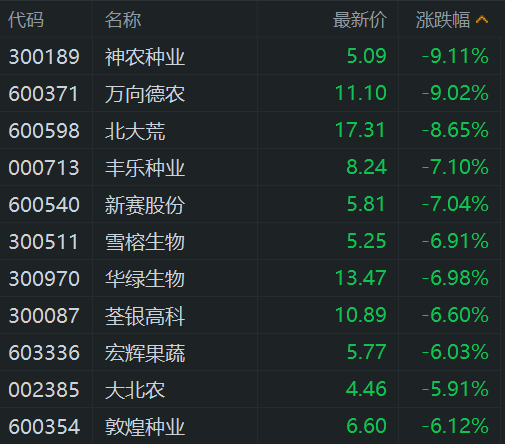
Task: Select the 华绿生物 row
Action: click(250, 278)
